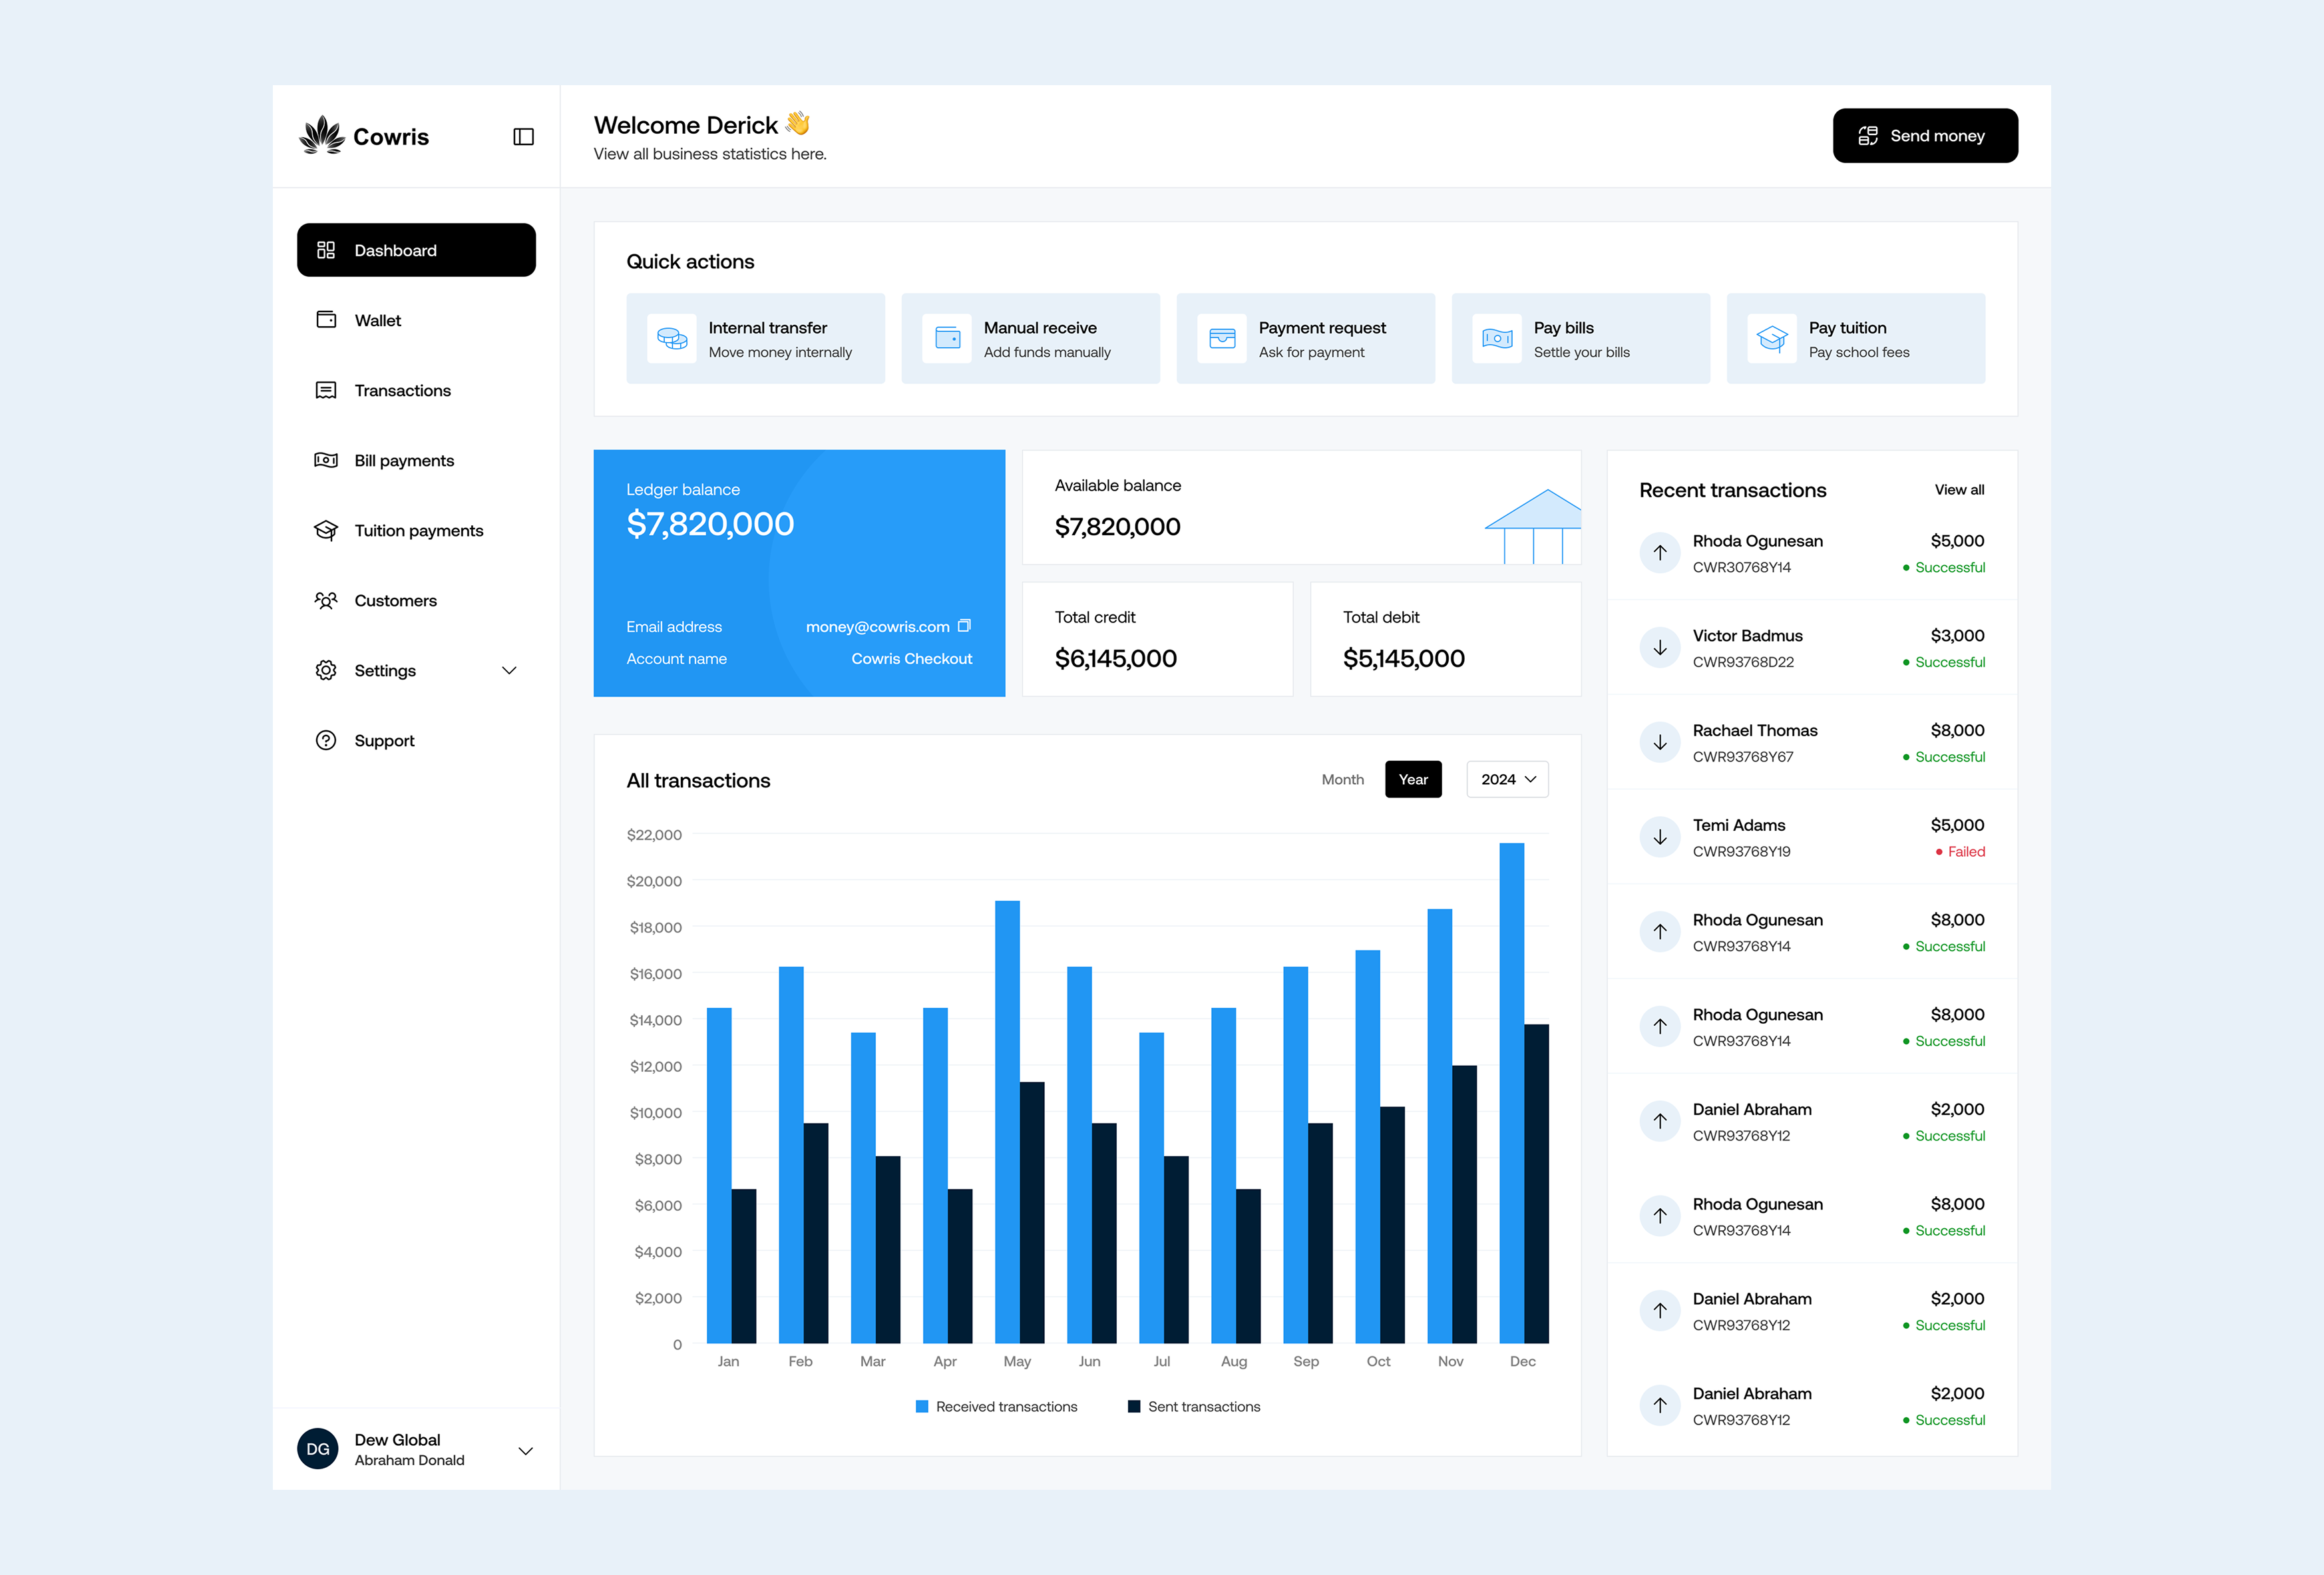Open the Wallet page
Viewport: 2324px width, 1575px height.
click(416, 320)
